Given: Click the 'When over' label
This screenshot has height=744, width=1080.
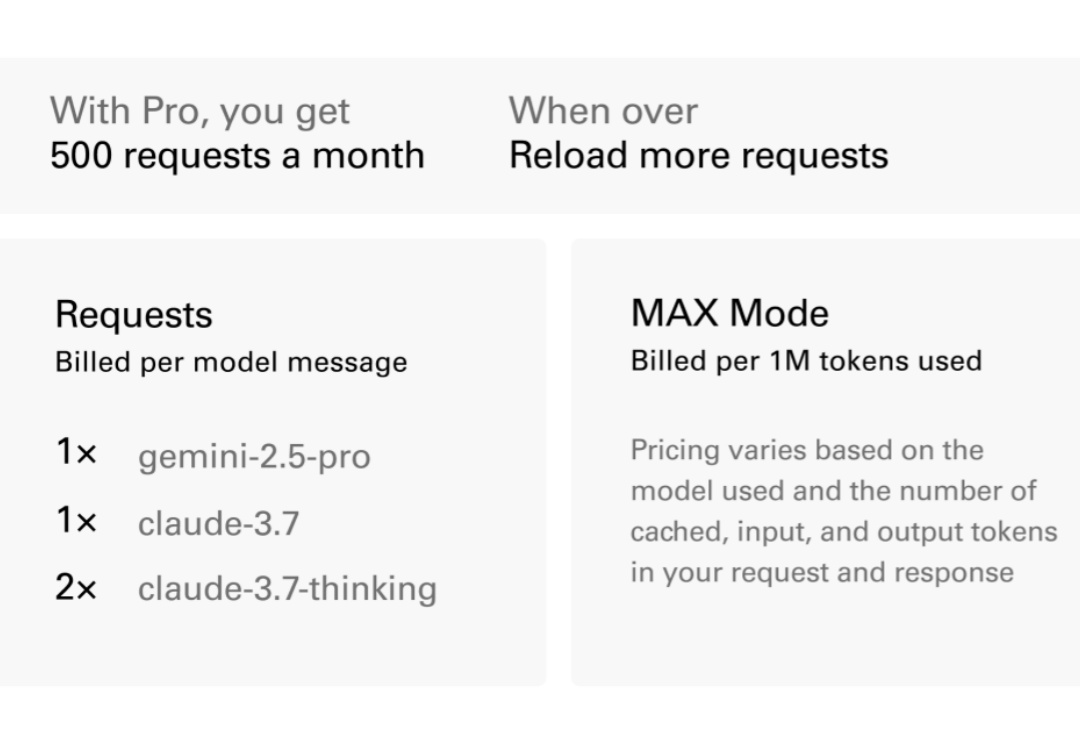Looking at the screenshot, I should pyautogui.click(x=603, y=111).
